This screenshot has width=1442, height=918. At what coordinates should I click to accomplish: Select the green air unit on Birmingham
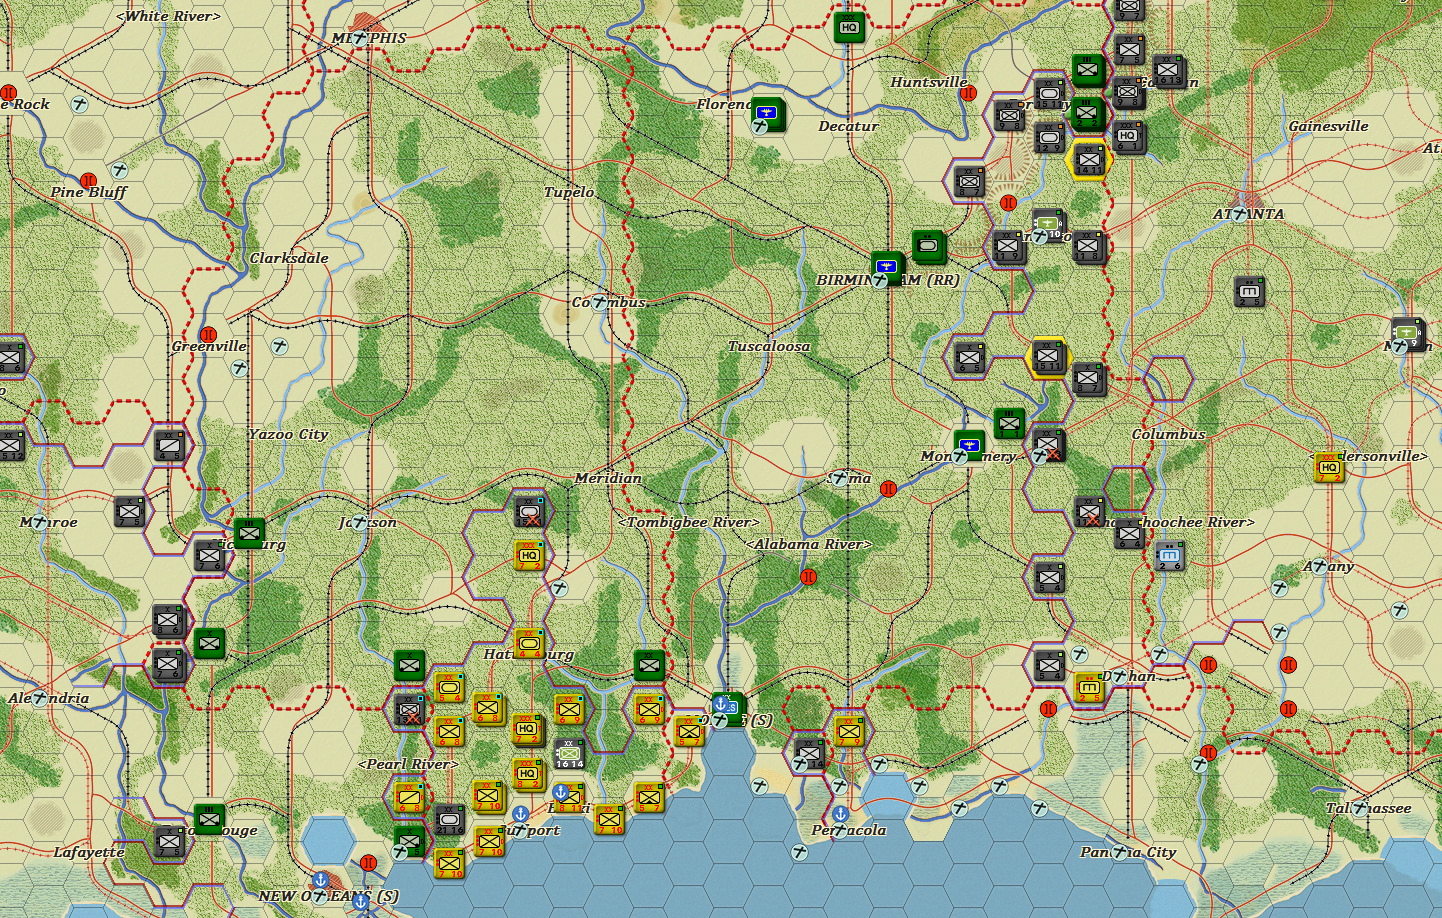tap(886, 267)
